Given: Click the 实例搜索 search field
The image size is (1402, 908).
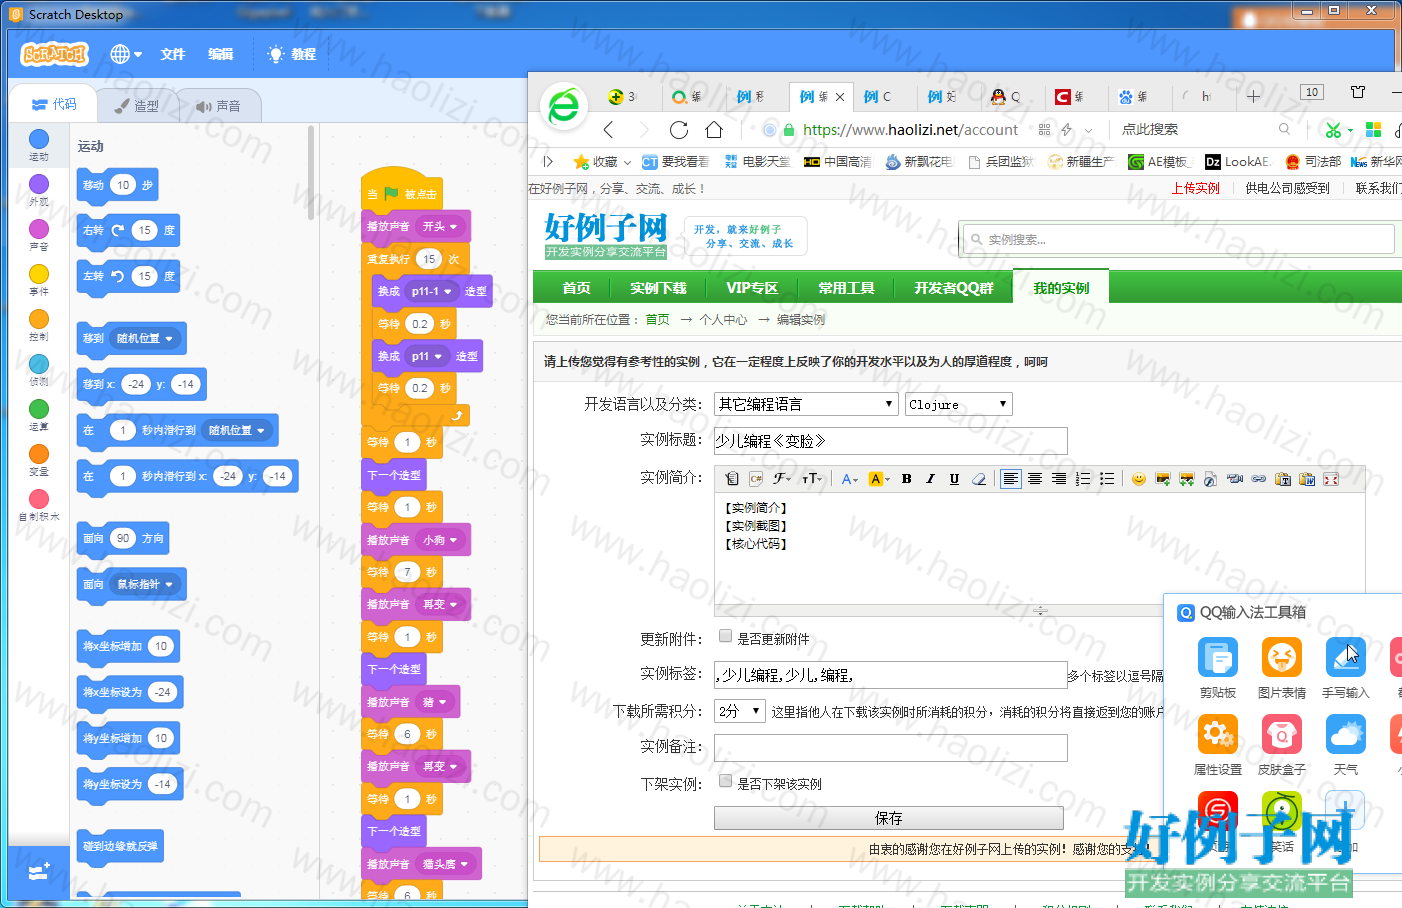Looking at the screenshot, I should tap(1177, 239).
